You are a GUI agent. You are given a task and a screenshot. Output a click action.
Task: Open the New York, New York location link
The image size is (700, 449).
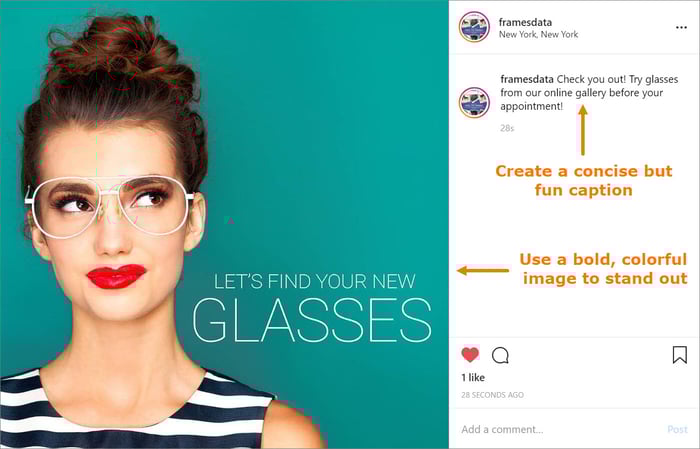[538, 34]
